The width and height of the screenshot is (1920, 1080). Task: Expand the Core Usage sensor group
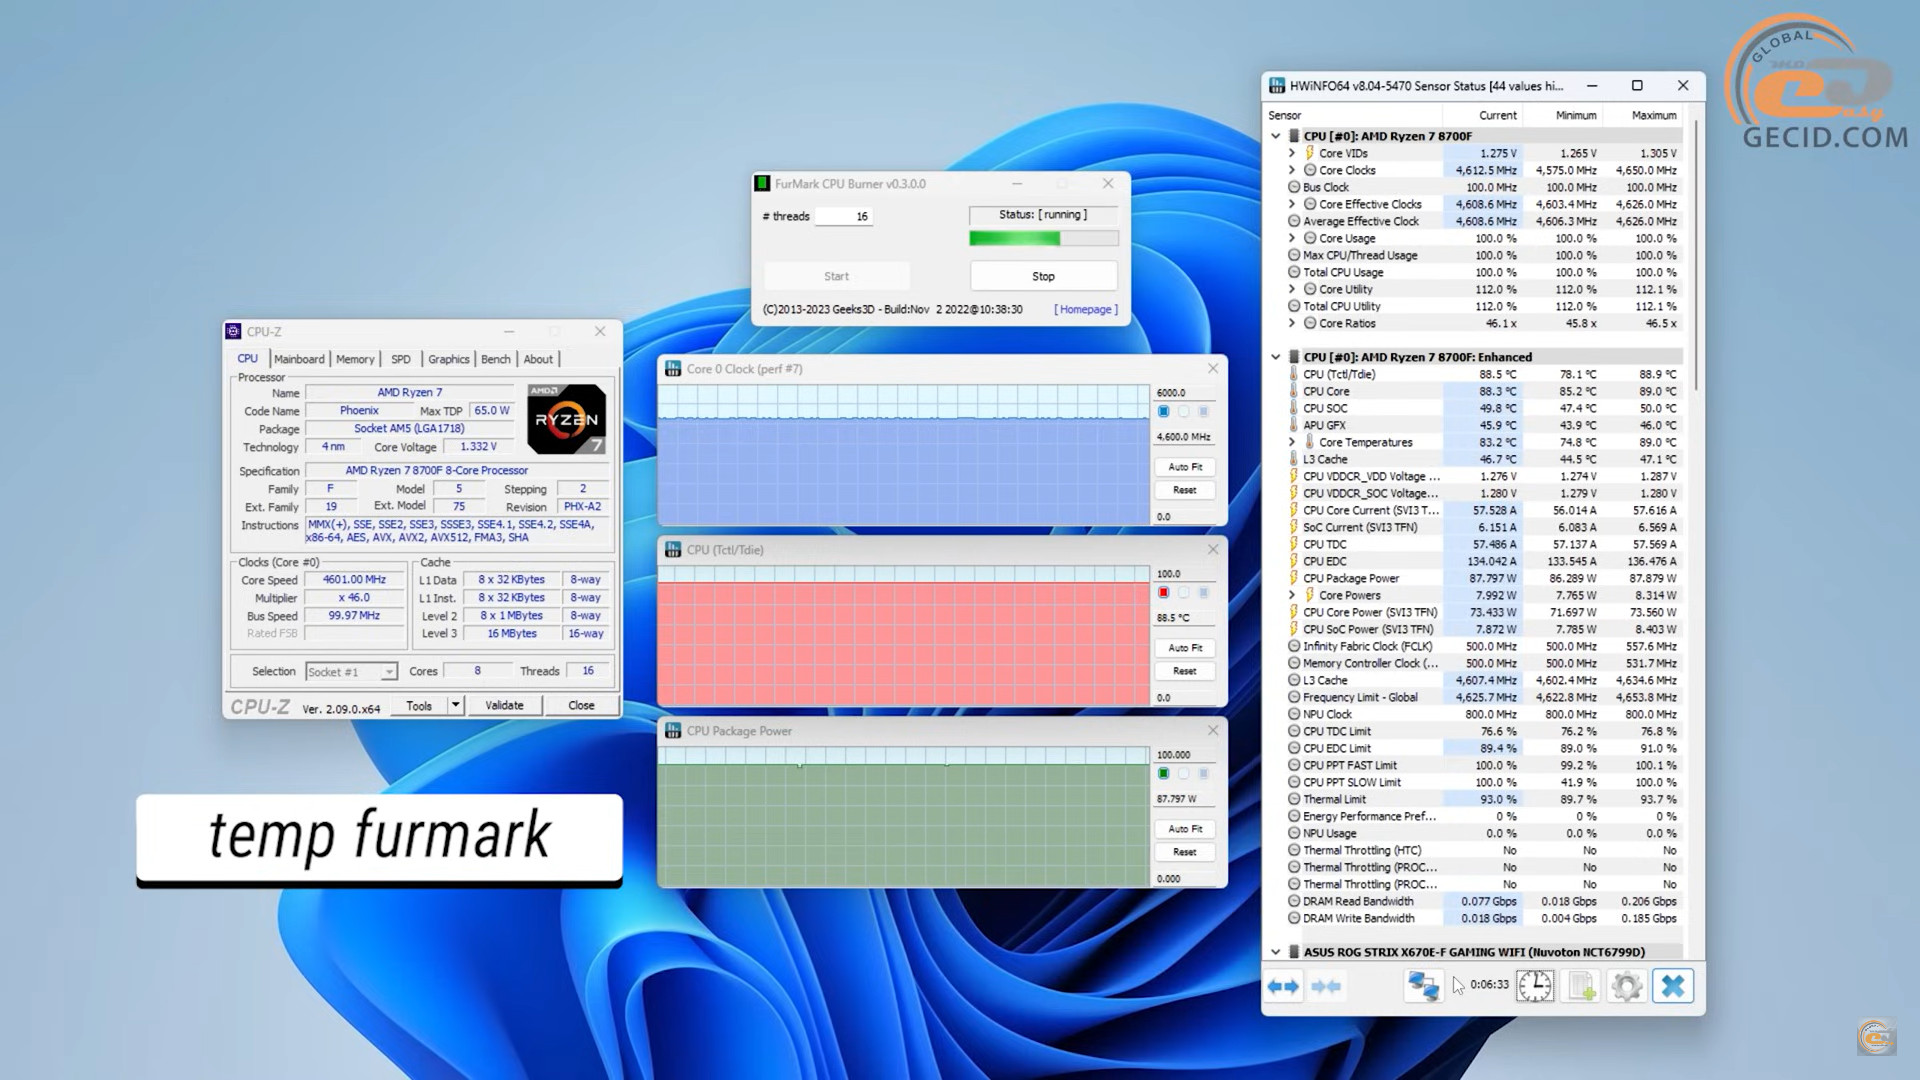[1291, 238]
